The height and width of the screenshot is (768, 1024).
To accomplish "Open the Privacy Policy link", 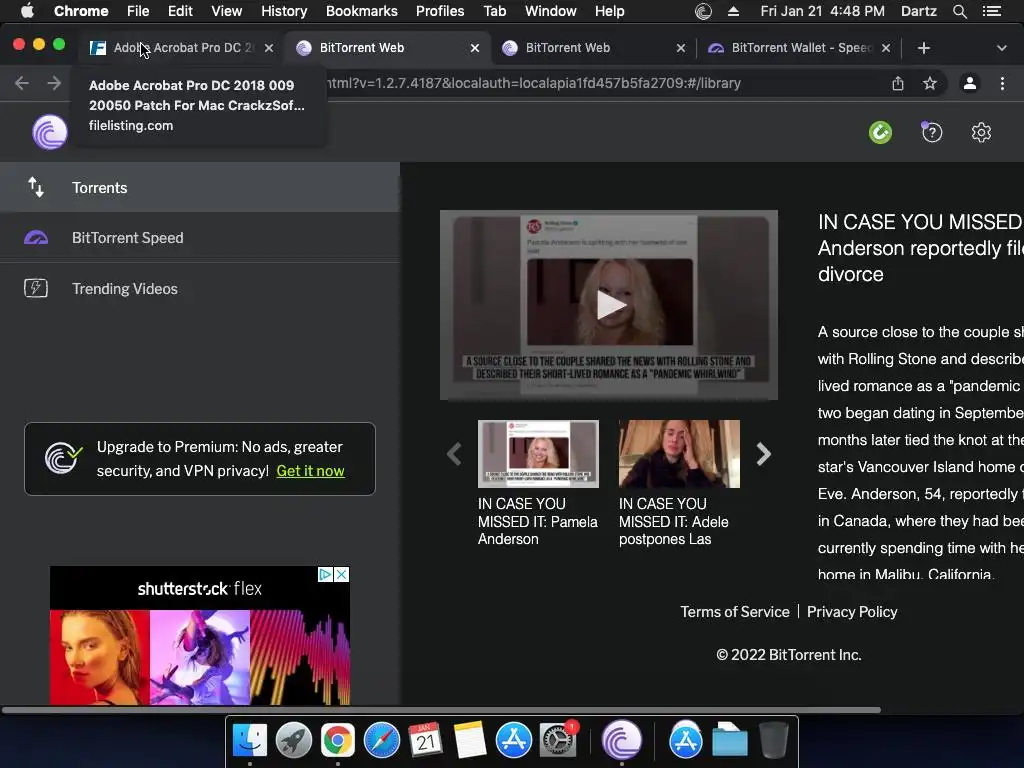I will [x=852, y=612].
